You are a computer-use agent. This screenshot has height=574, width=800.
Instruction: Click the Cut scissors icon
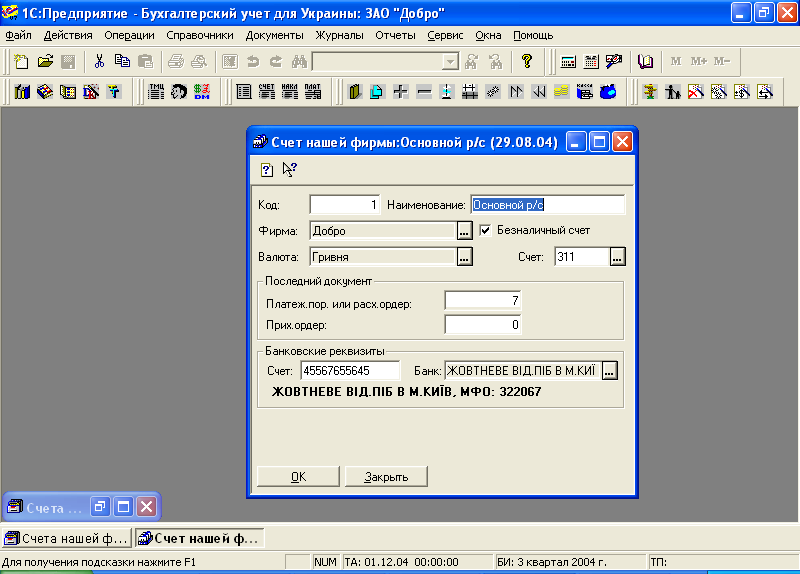pyautogui.click(x=99, y=62)
